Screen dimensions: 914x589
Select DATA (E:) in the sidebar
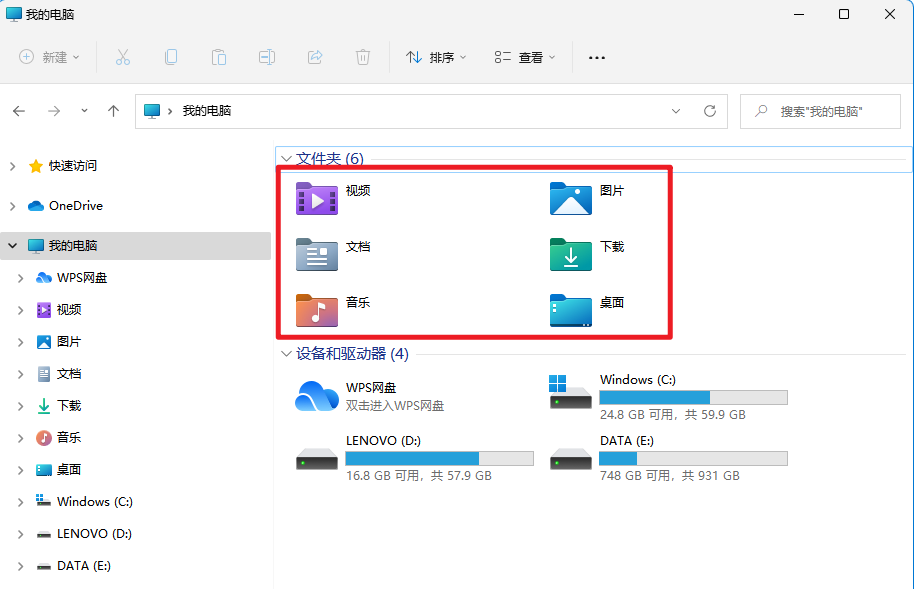tap(83, 566)
